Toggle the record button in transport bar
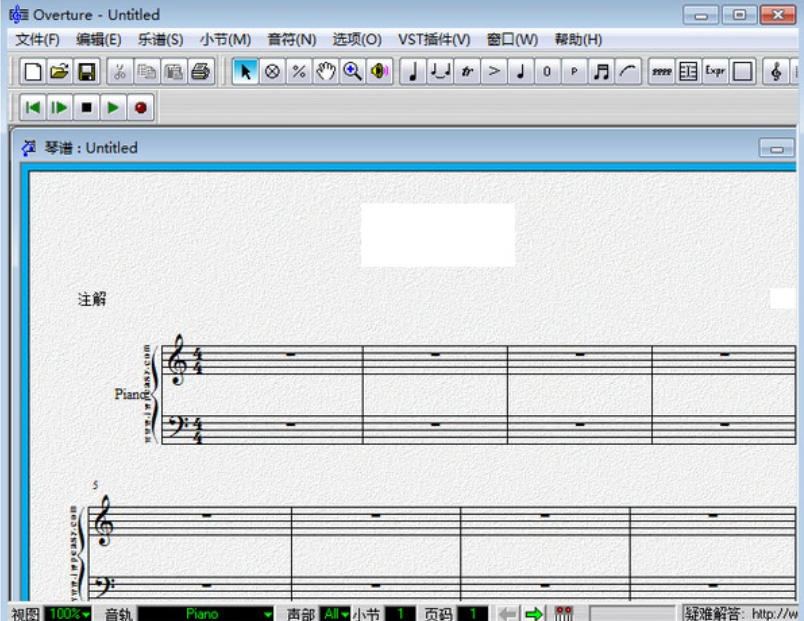The width and height of the screenshot is (804, 621). click(x=140, y=107)
